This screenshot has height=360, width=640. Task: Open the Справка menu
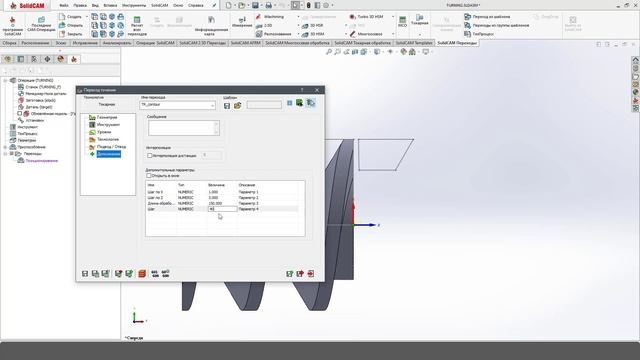coord(196,5)
